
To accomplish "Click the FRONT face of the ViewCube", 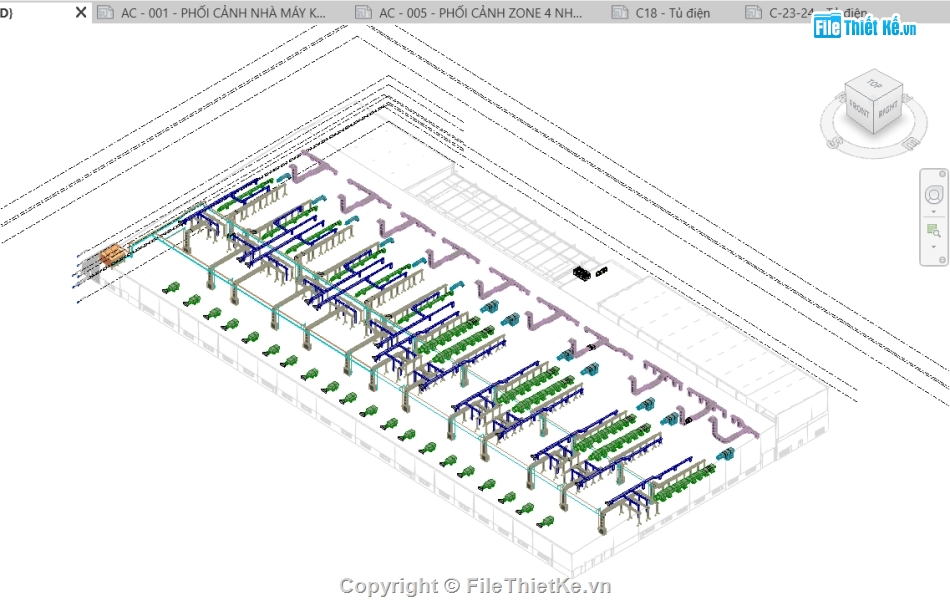I will click(859, 109).
